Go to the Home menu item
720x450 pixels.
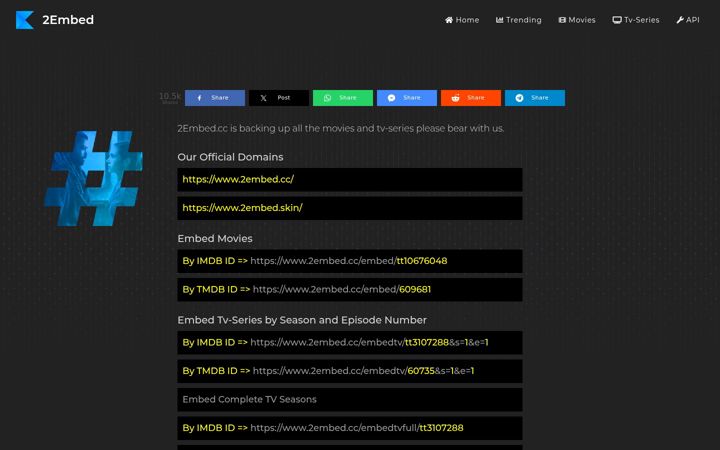462,20
